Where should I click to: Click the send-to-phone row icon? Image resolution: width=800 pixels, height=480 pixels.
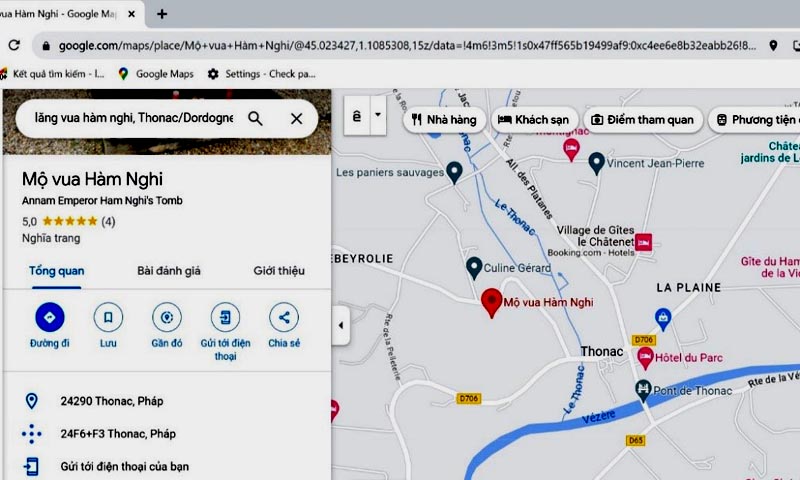(32, 466)
